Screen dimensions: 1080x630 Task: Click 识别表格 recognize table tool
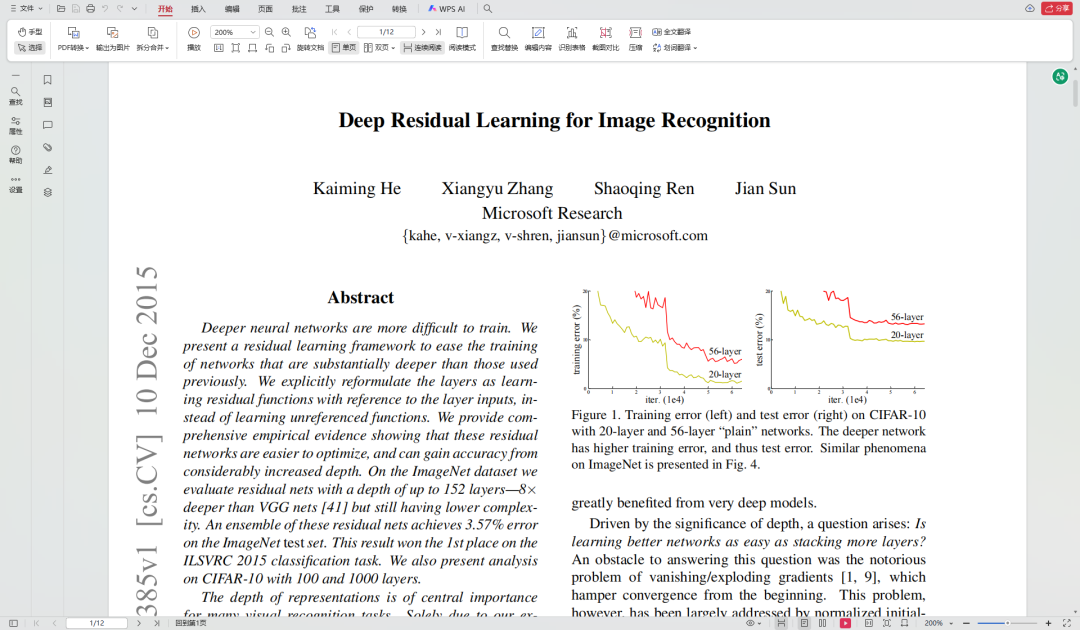(x=572, y=39)
